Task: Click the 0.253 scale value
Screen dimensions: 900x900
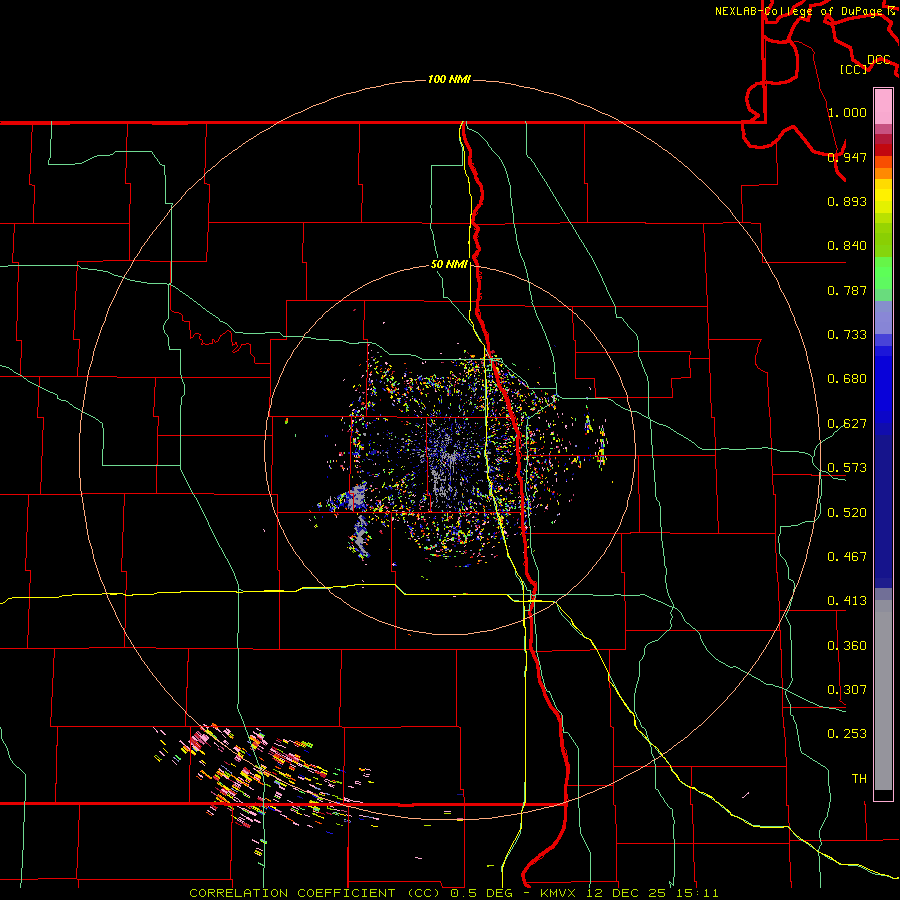Action: pos(847,734)
